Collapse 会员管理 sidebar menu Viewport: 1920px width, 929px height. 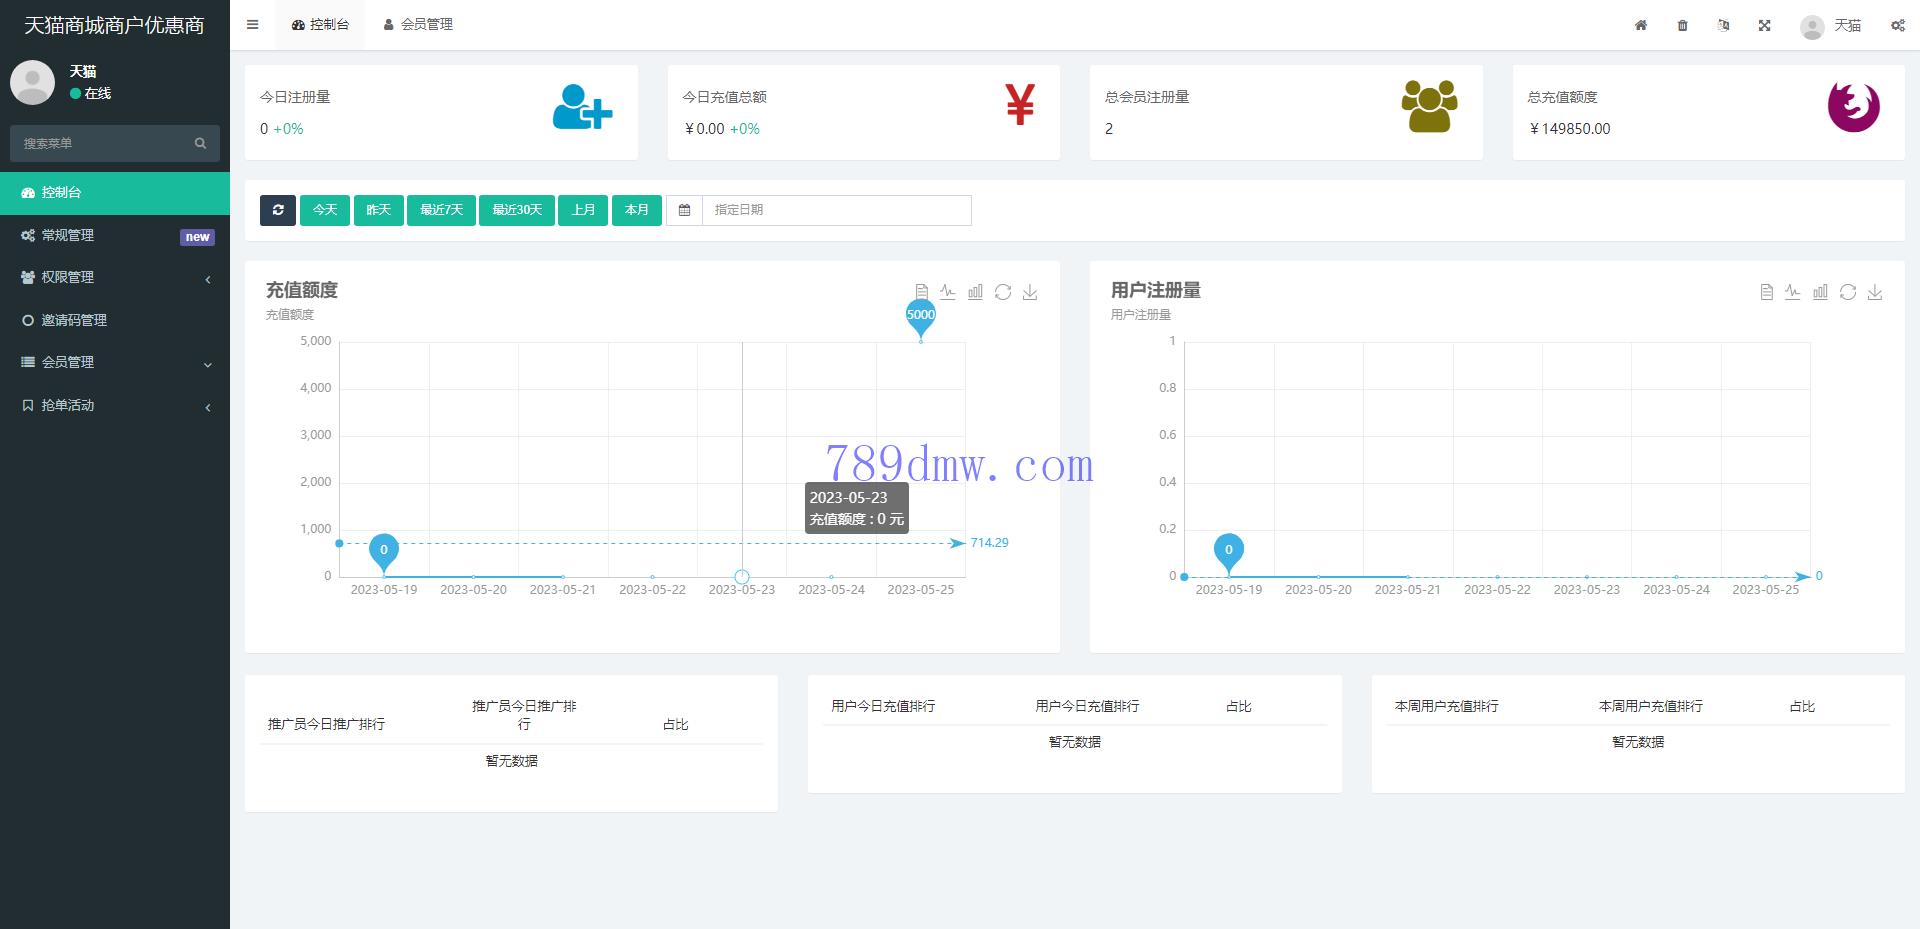(115, 363)
